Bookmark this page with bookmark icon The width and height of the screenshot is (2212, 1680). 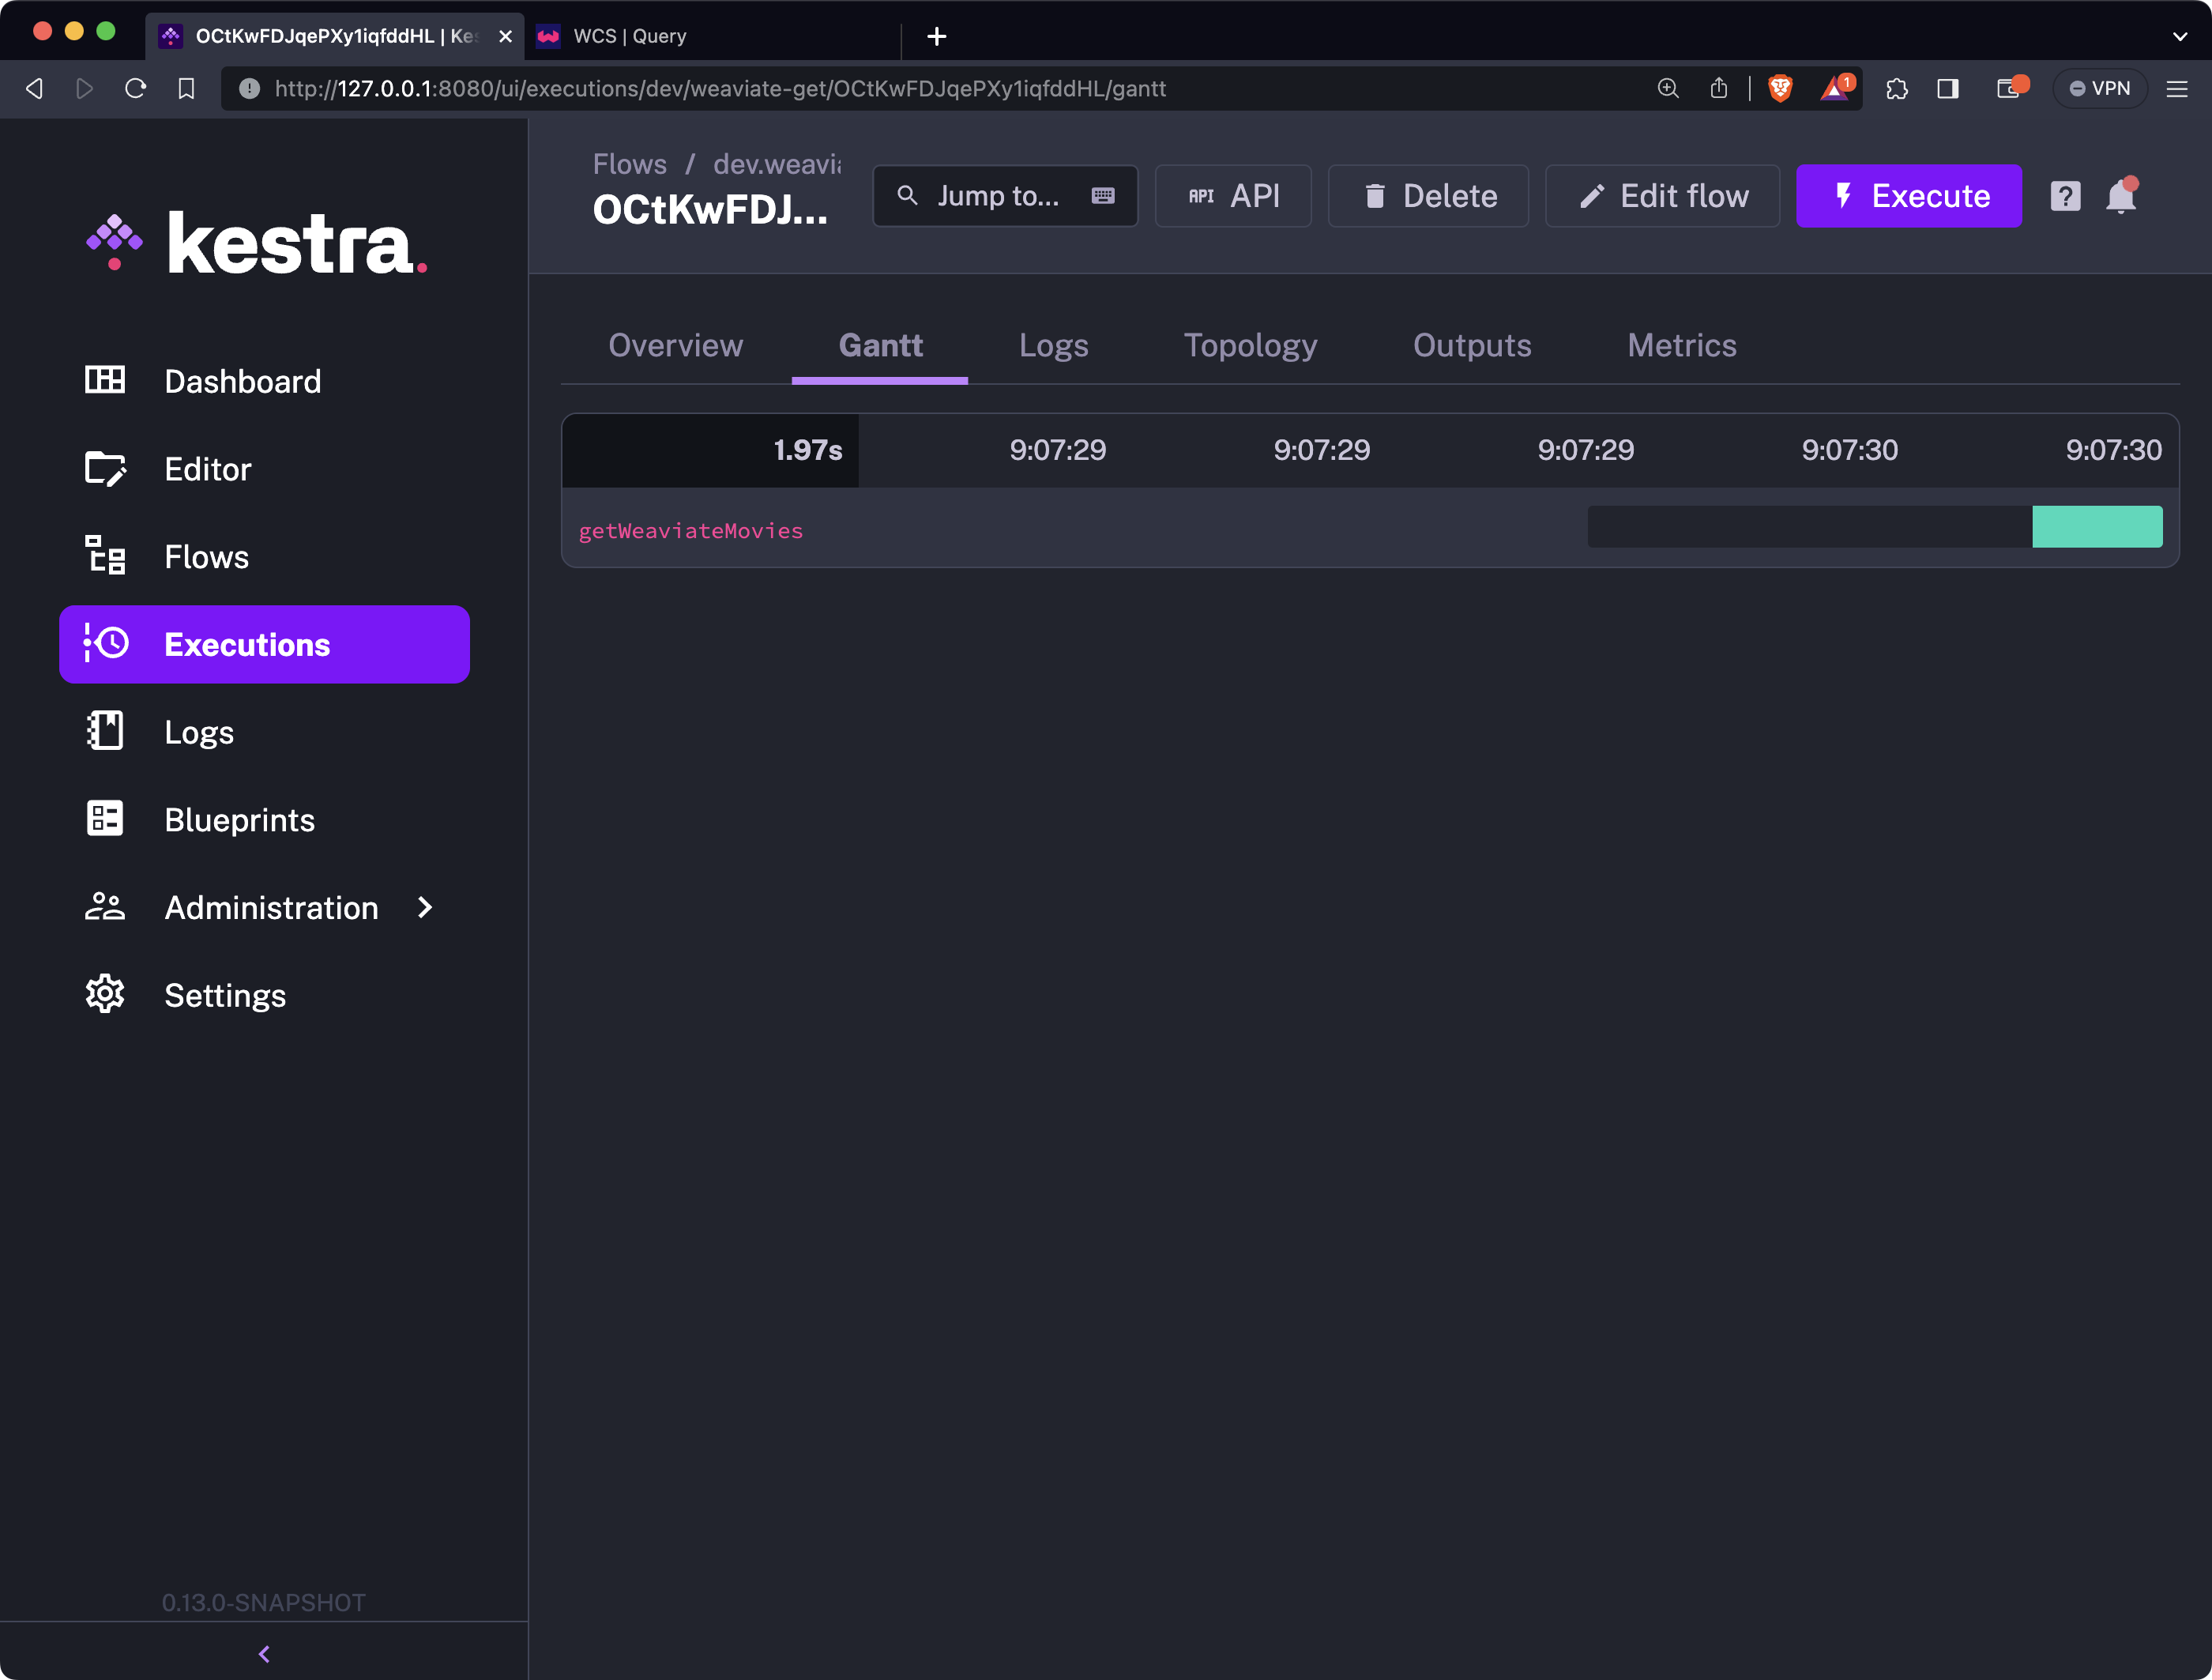click(x=186, y=88)
